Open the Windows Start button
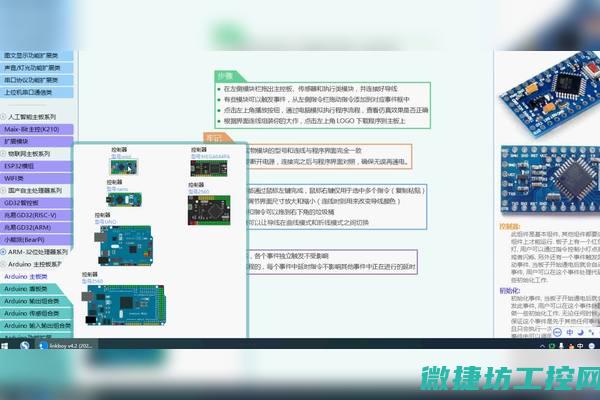This screenshot has height=400, width=600. click(5, 346)
